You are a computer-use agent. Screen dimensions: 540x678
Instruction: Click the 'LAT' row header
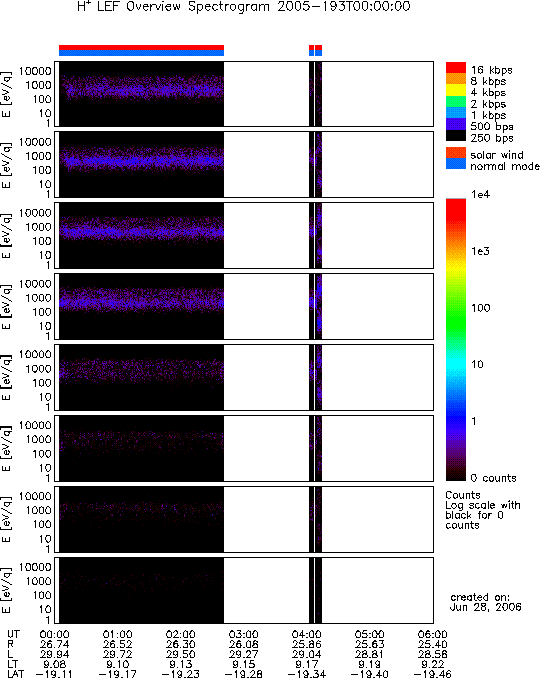pos(16,674)
